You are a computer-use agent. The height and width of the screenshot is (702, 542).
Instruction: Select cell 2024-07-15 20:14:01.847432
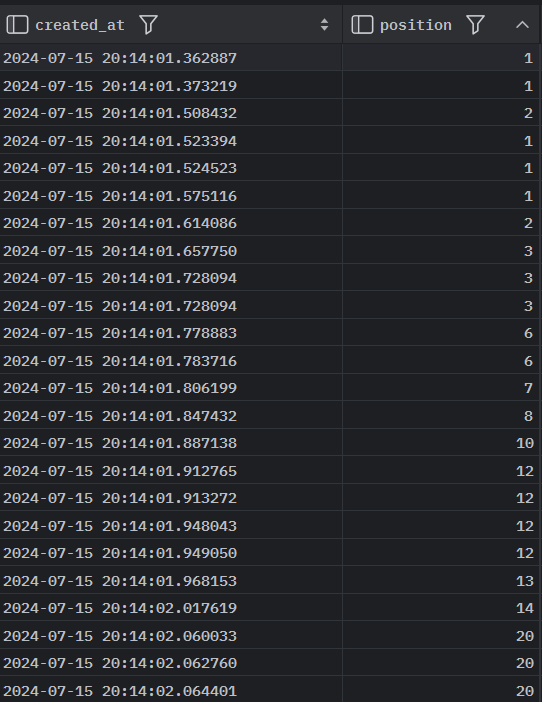point(171,416)
